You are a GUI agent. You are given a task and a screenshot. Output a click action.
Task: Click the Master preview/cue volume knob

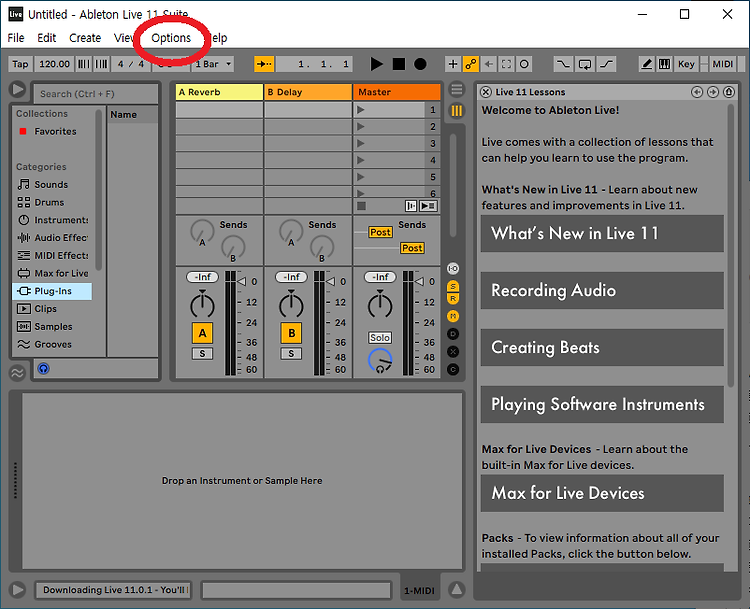pos(380,361)
